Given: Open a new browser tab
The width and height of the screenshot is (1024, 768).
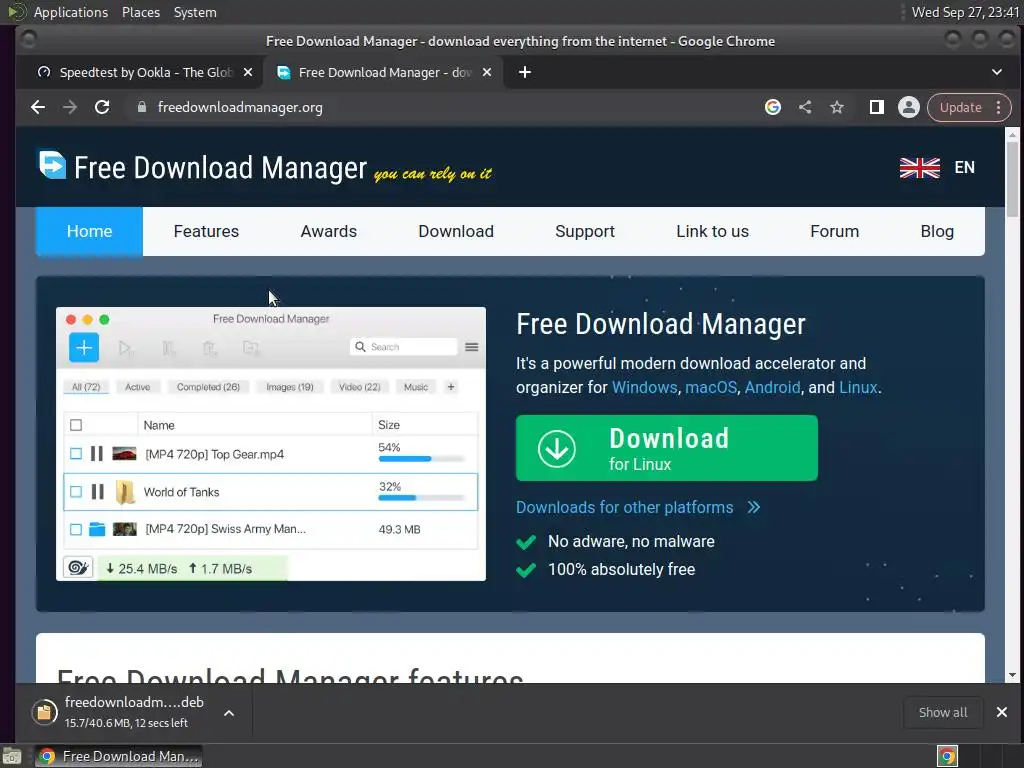Looking at the screenshot, I should tap(524, 72).
